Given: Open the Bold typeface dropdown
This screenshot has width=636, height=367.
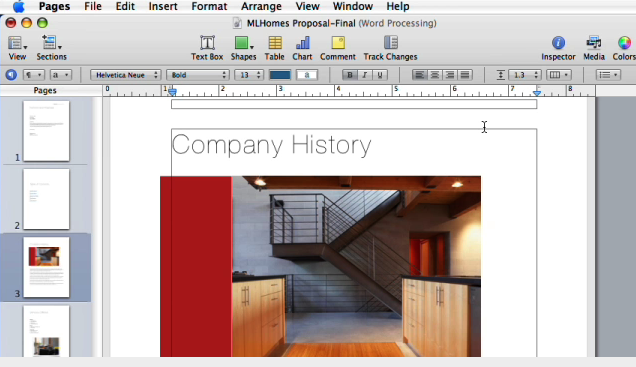Looking at the screenshot, I should [198, 75].
